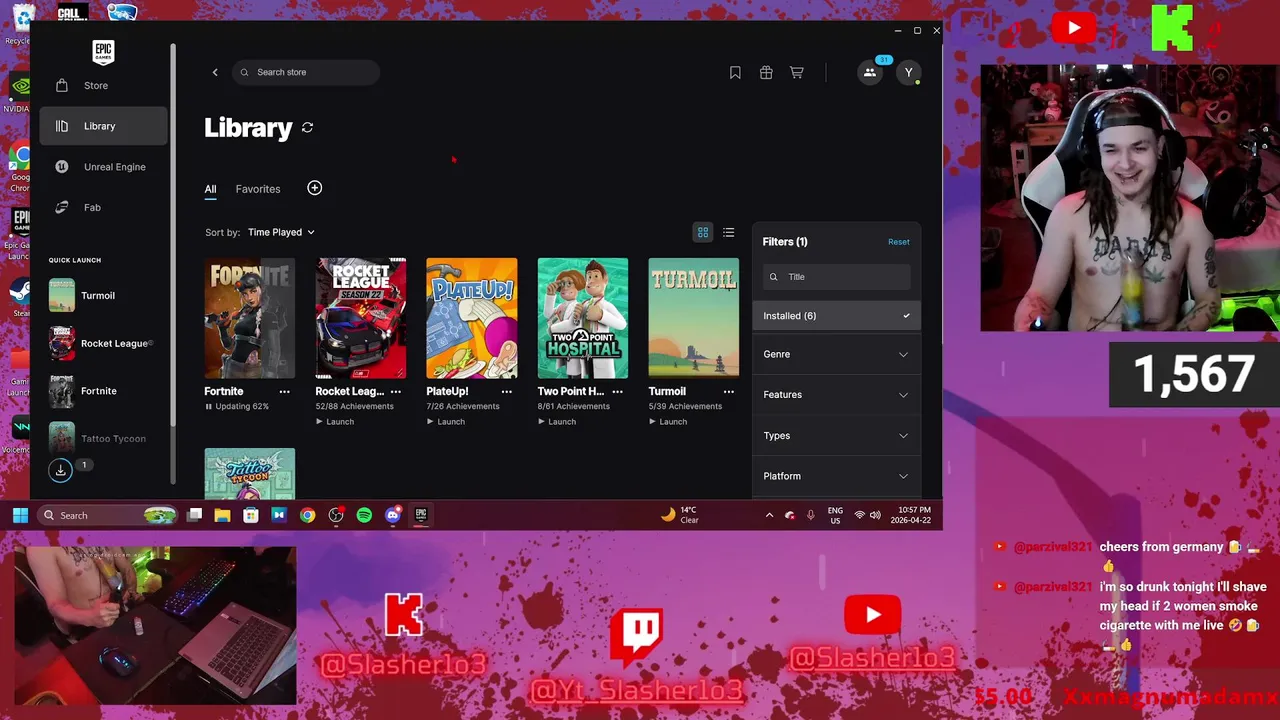
Task: Add a new collection with plus icon
Action: point(315,188)
